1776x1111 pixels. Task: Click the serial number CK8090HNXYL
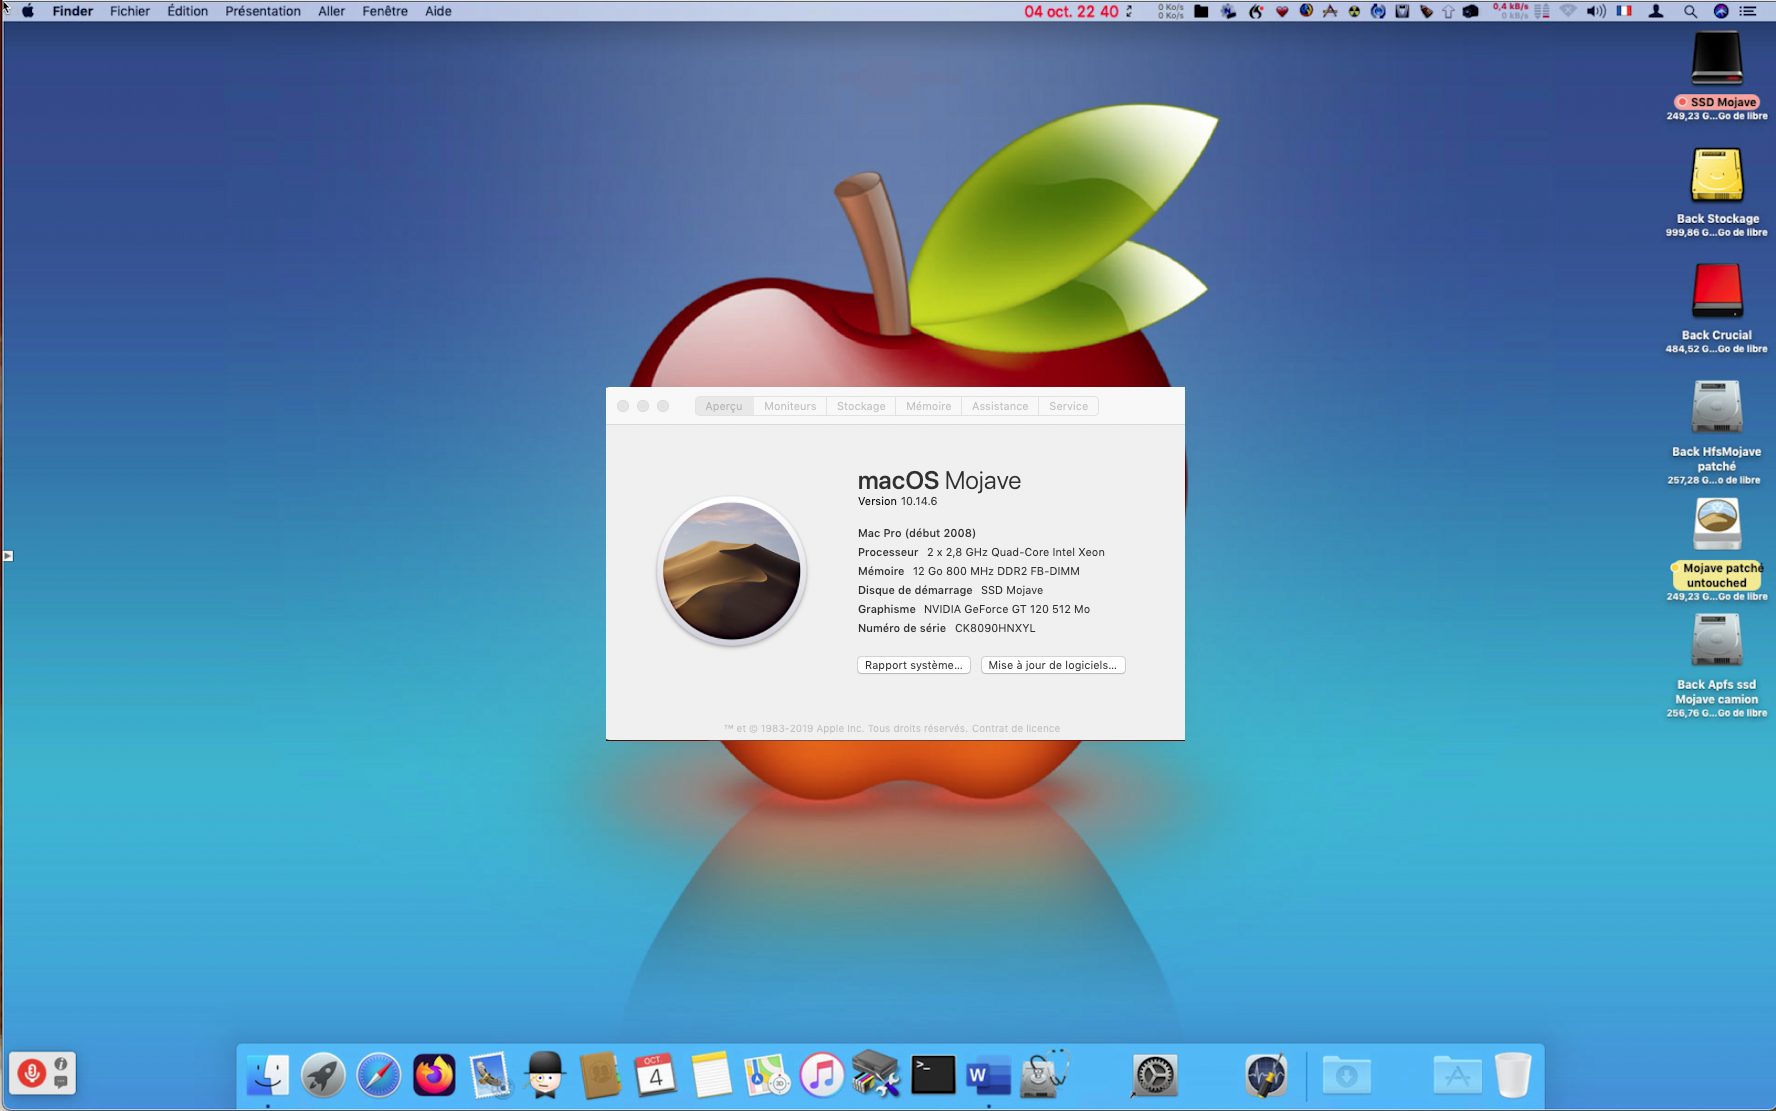[995, 628]
